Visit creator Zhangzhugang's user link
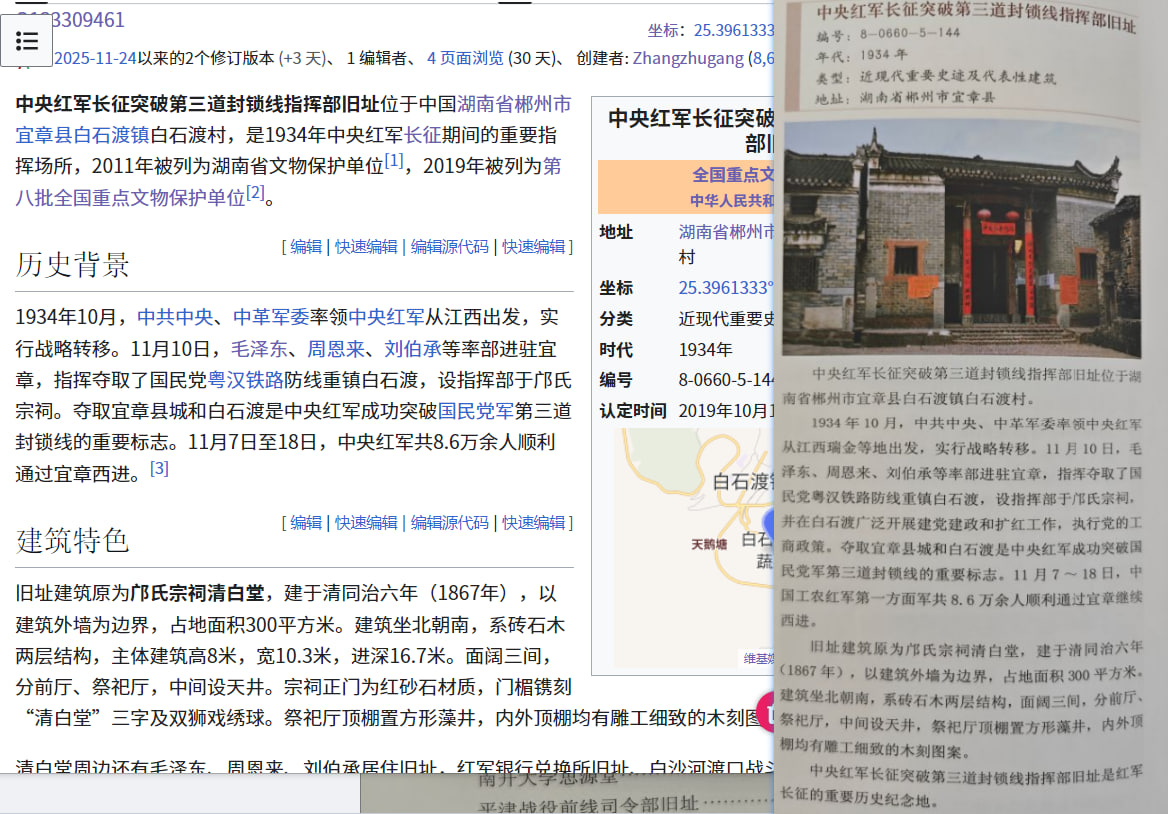Viewport: 1168px width, 814px height. 688,58
